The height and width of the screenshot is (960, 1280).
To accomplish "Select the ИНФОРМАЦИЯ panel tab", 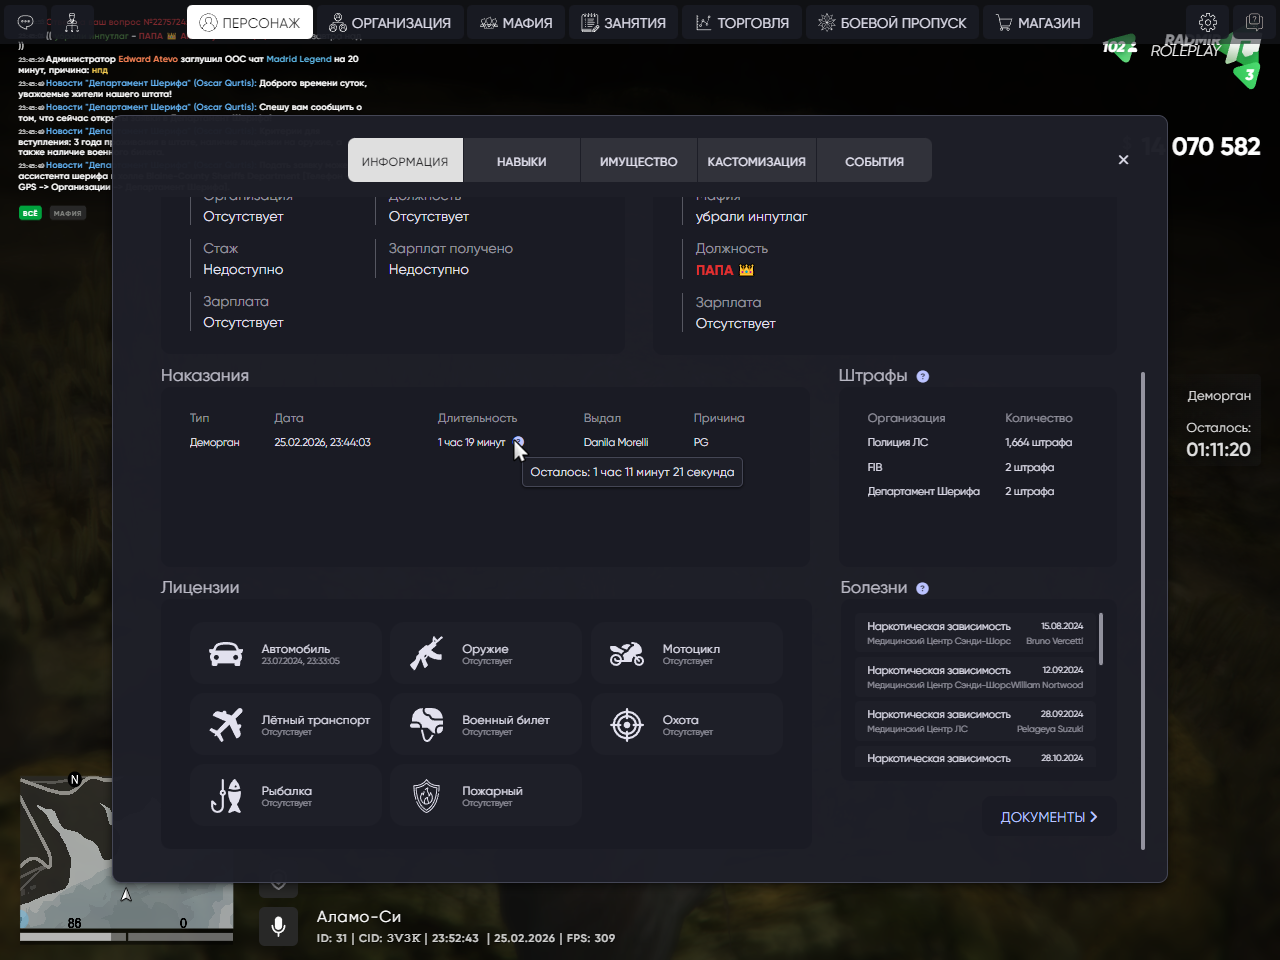I will [405, 161].
